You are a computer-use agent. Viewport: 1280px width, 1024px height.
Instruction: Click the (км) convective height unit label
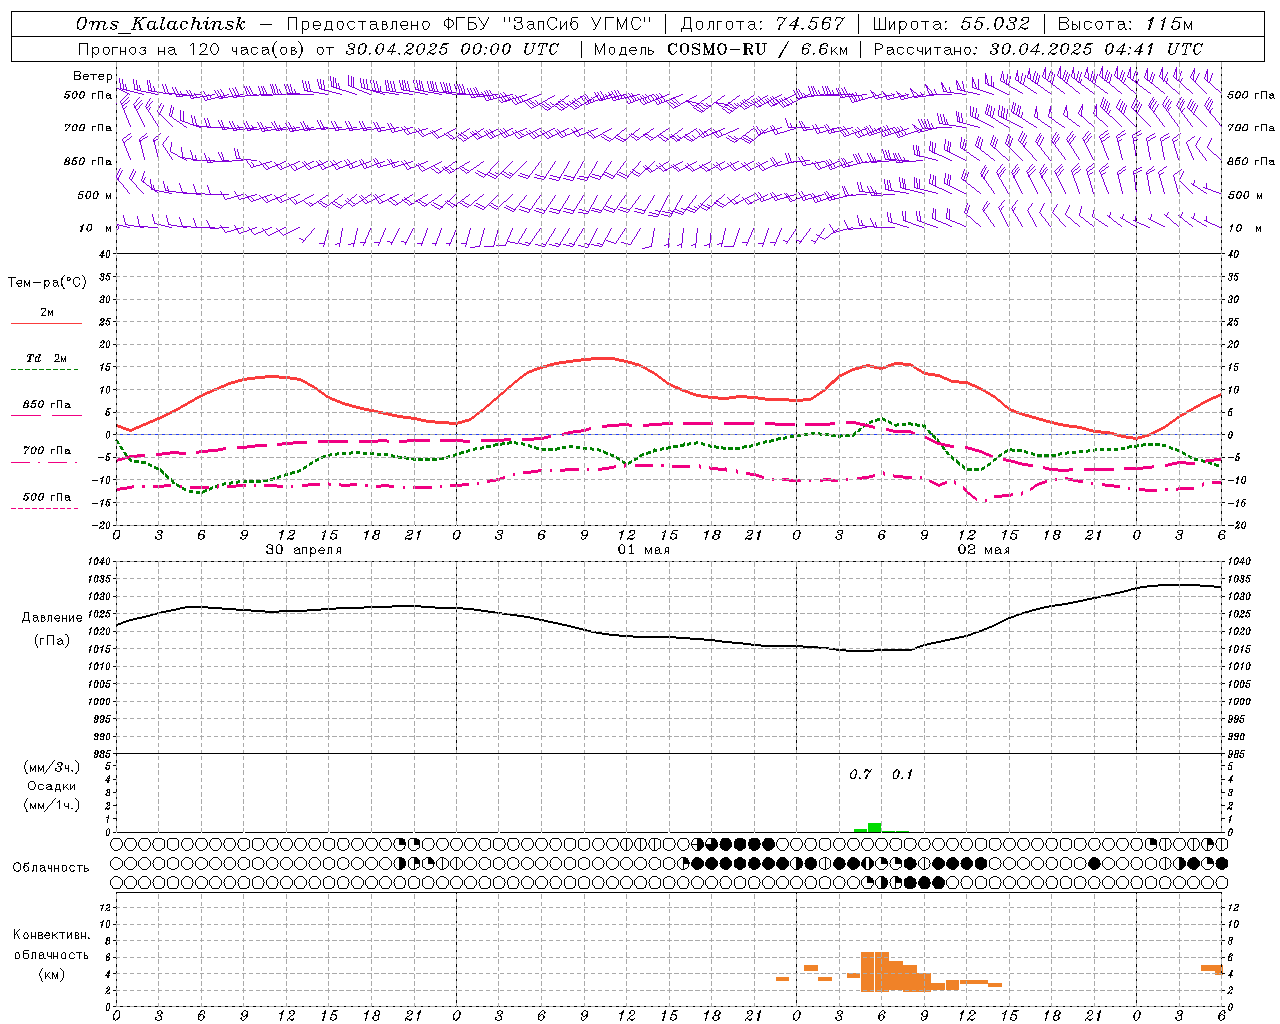click(52, 974)
